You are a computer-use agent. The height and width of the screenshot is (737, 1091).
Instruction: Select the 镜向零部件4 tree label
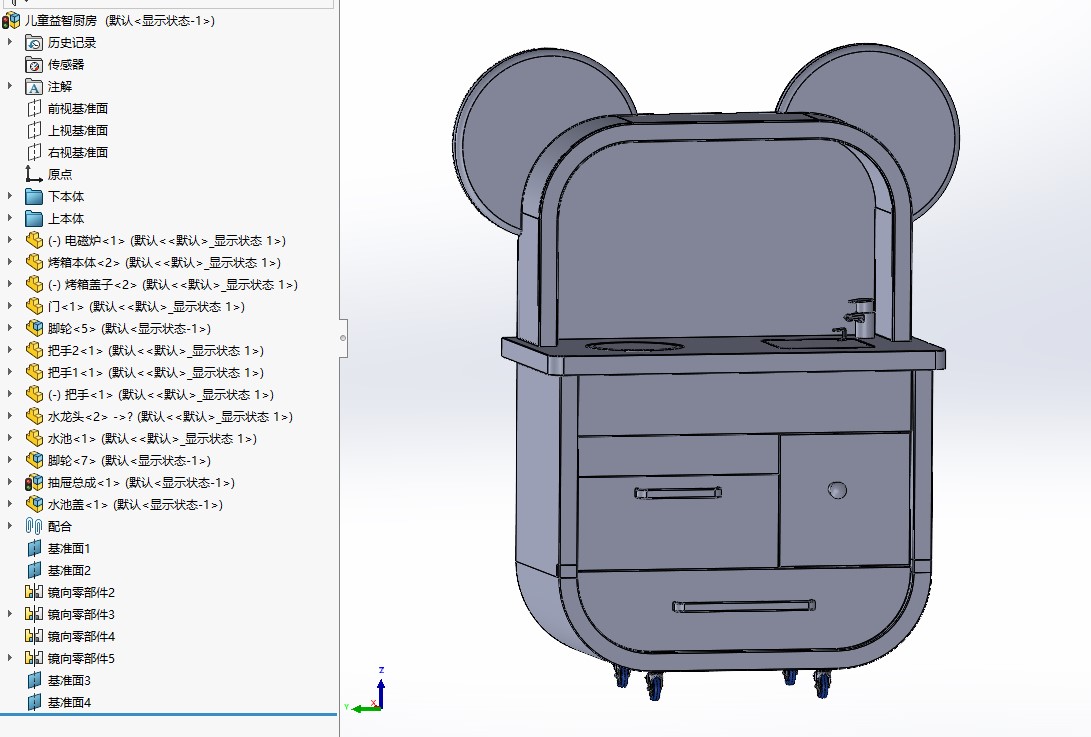tap(81, 636)
